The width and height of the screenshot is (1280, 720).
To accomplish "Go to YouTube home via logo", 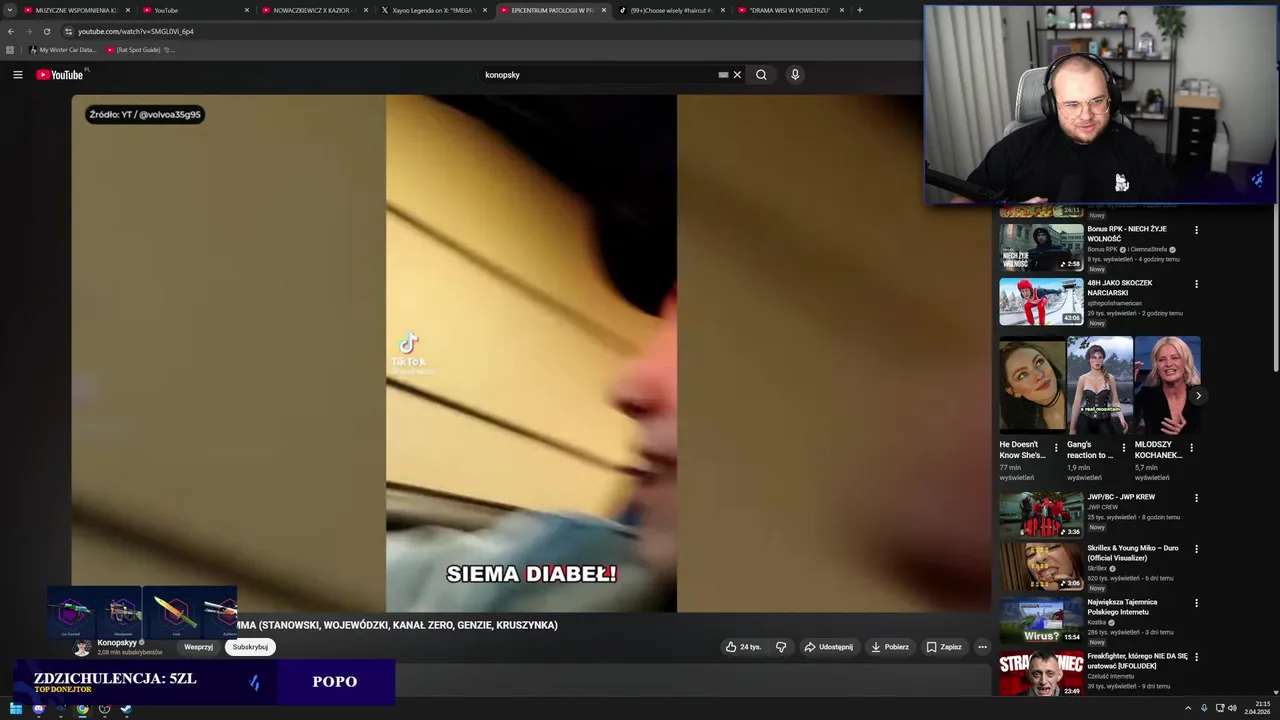I will 61,75.
